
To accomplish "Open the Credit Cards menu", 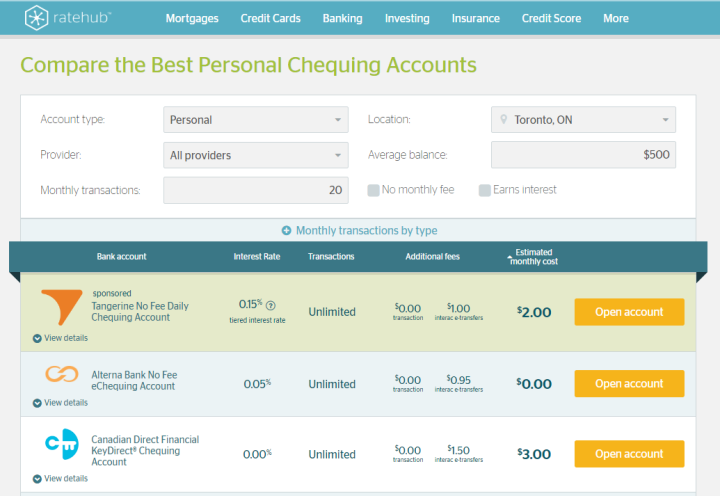I will [x=271, y=18].
